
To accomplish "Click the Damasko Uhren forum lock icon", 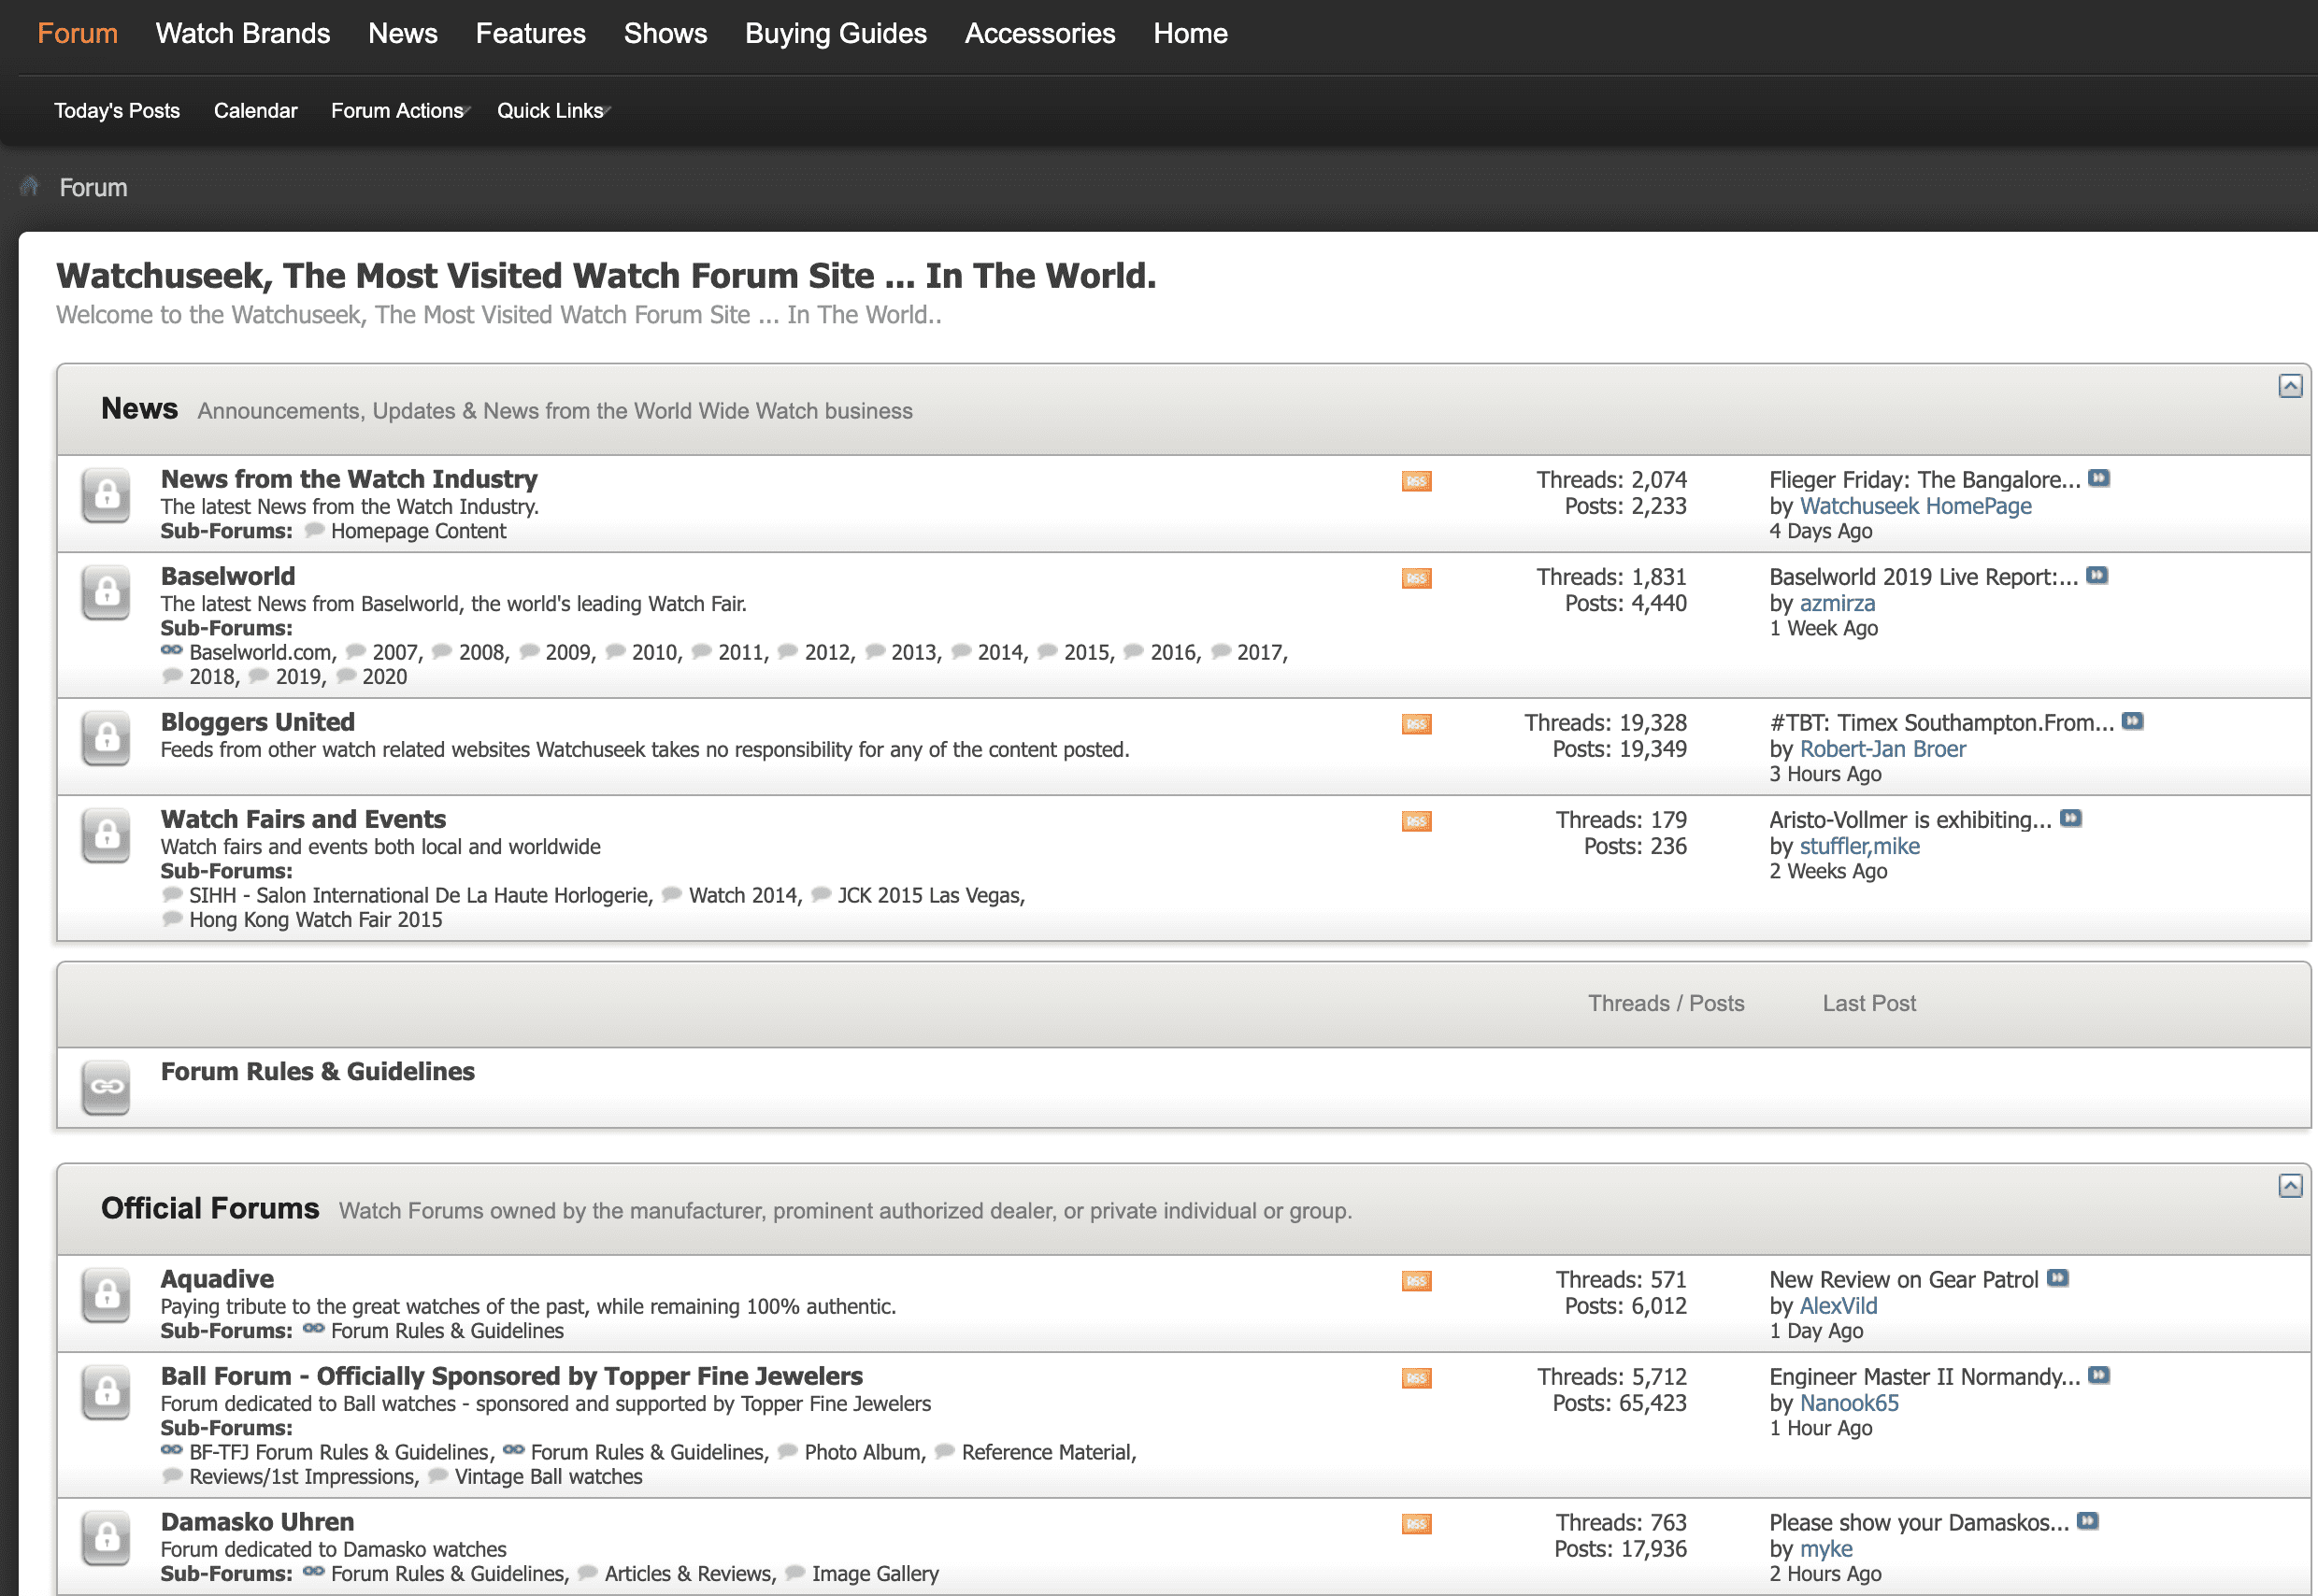I will (x=106, y=1538).
